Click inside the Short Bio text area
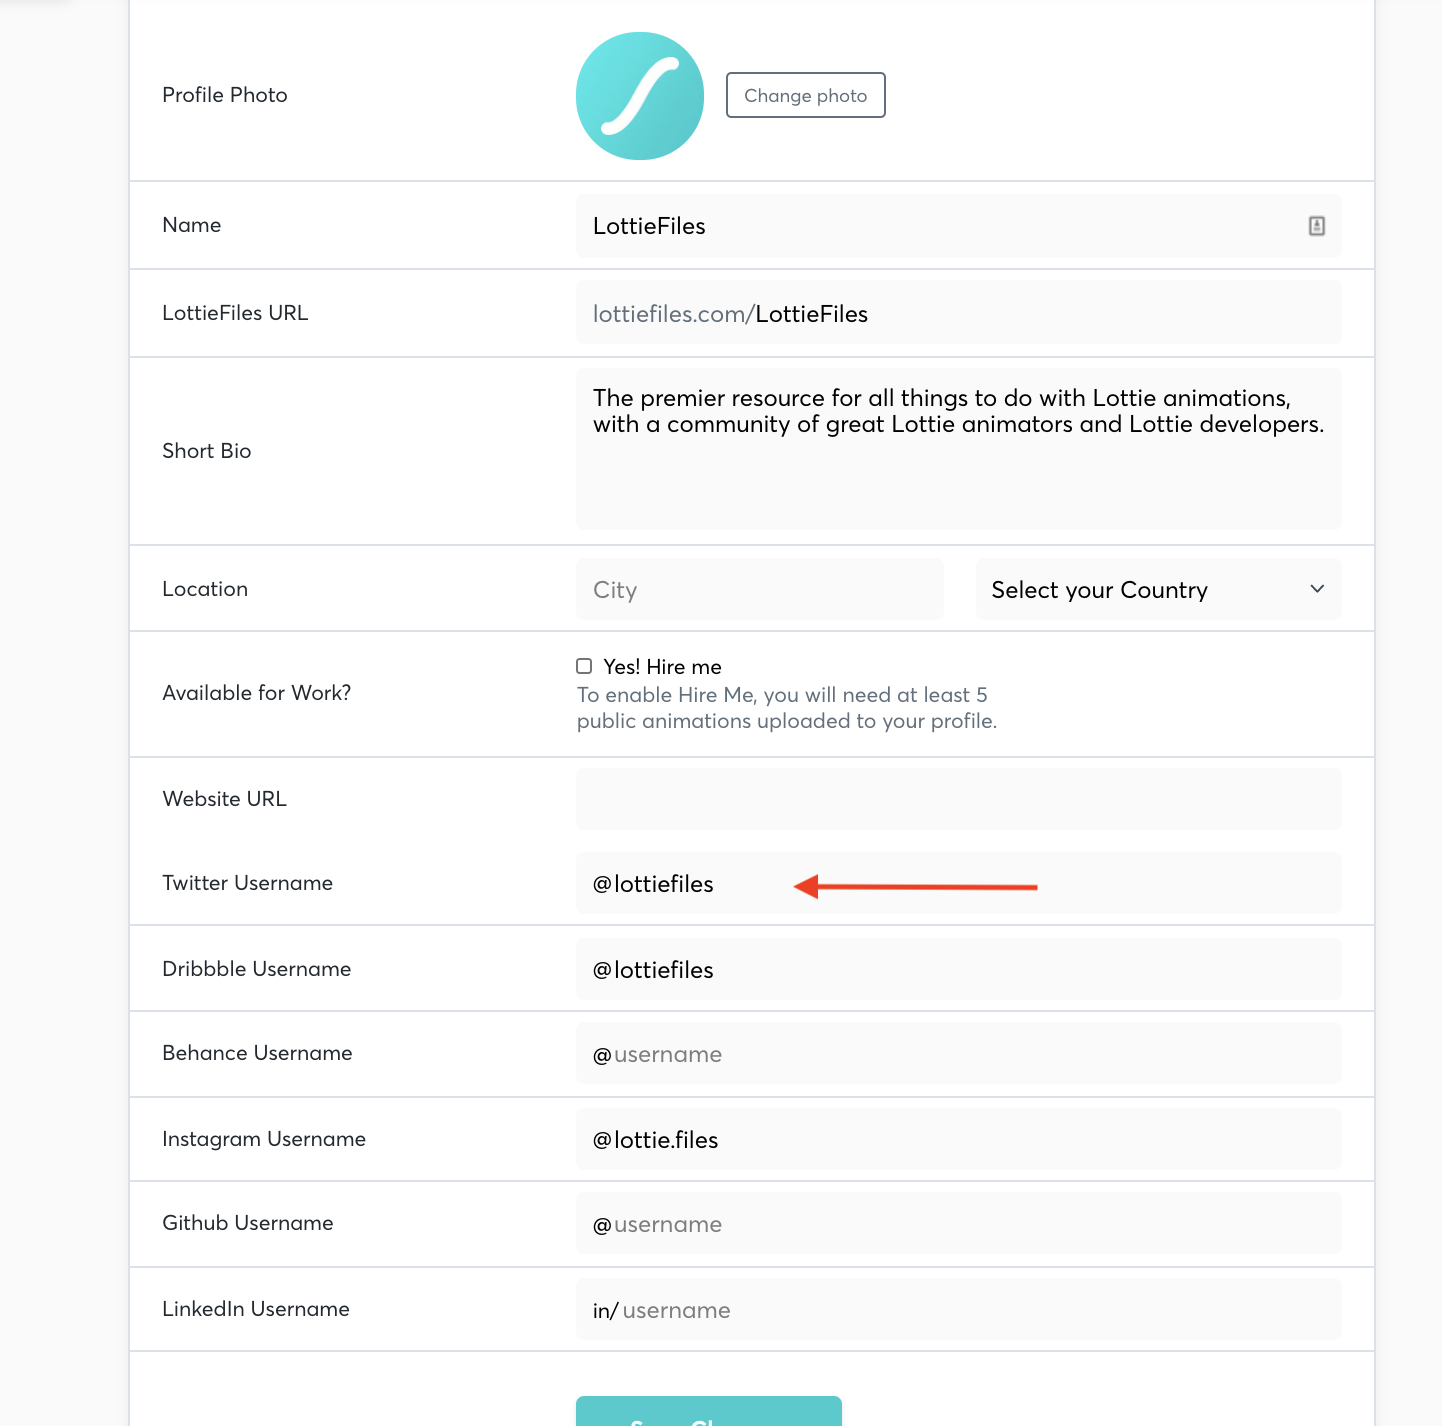This screenshot has height=1426, width=1442. tap(958, 470)
